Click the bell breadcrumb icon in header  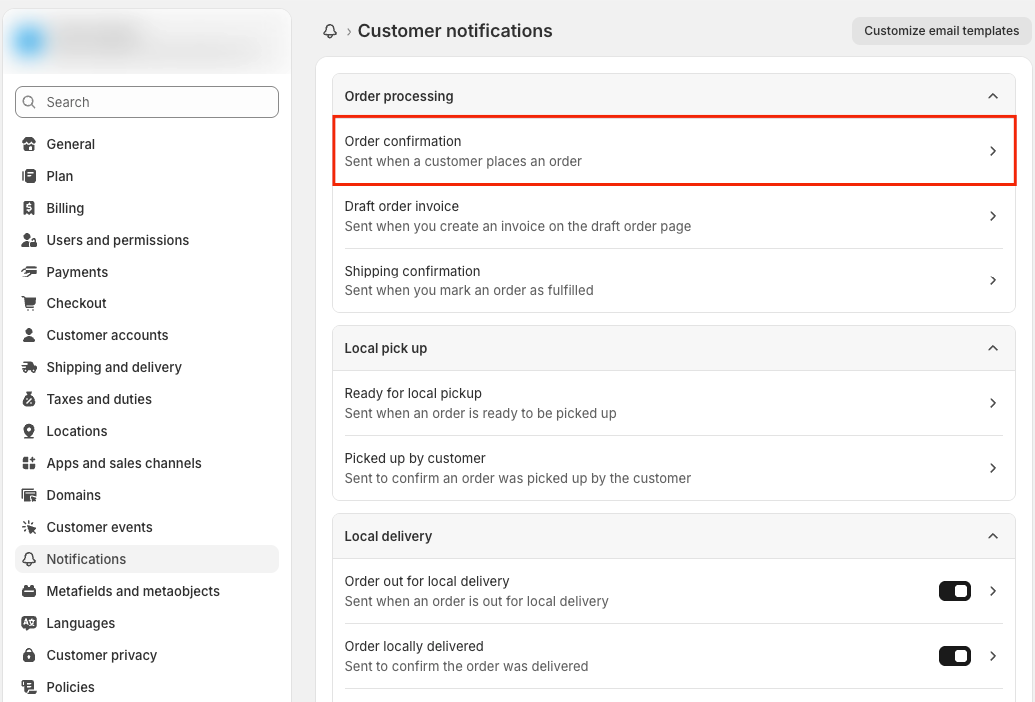point(330,31)
